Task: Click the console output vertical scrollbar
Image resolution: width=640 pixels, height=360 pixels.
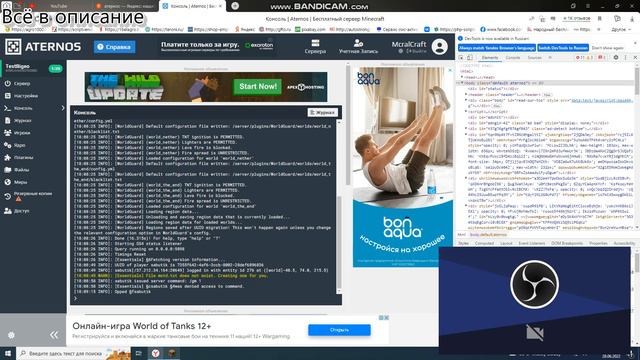Action: [x=339, y=245]
